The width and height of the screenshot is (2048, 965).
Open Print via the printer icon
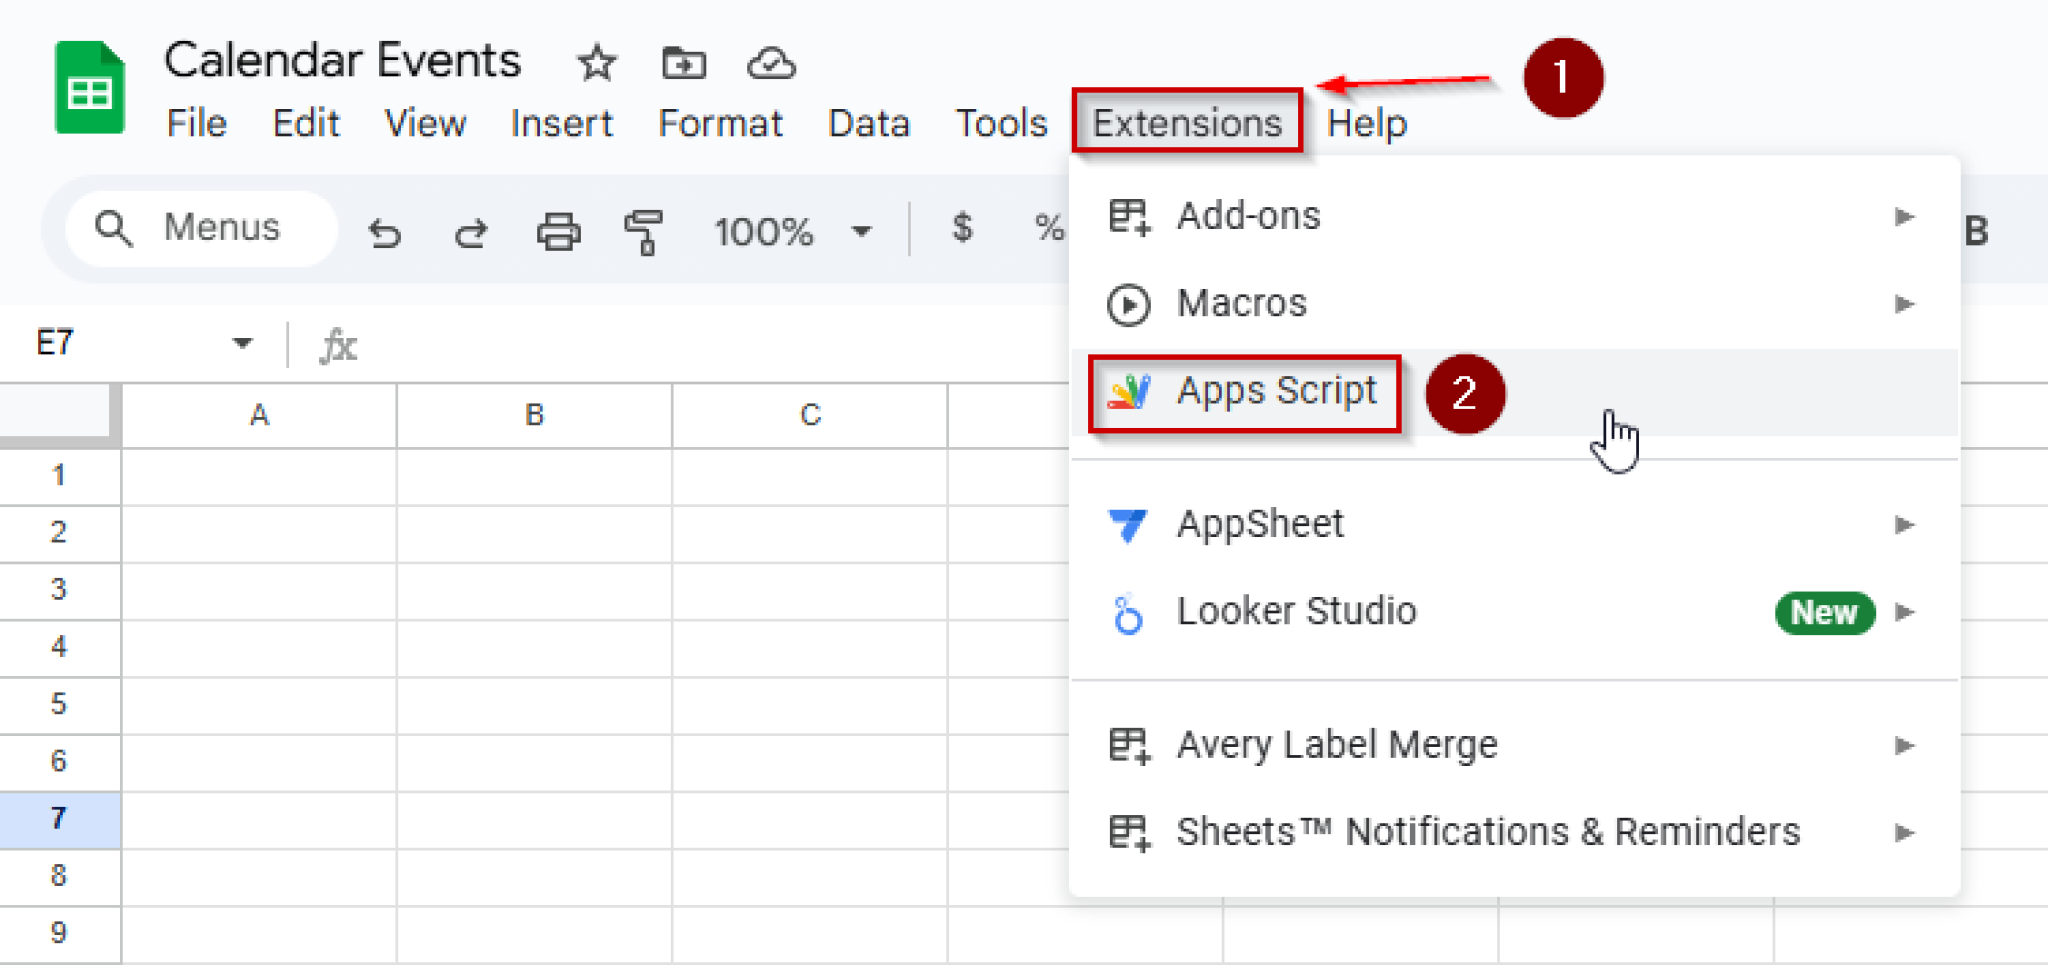click(558, 230)
